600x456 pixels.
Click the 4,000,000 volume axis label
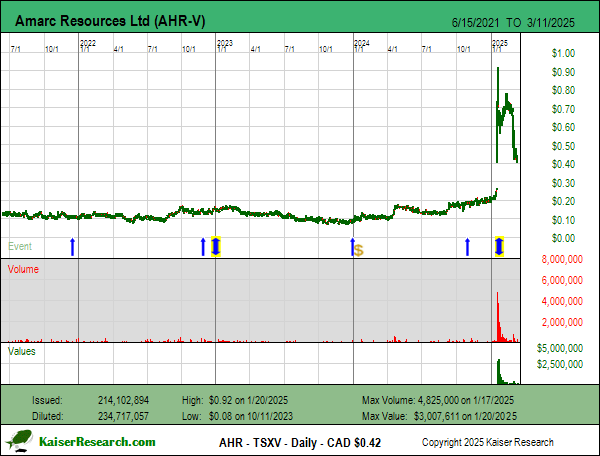(562, 301)
